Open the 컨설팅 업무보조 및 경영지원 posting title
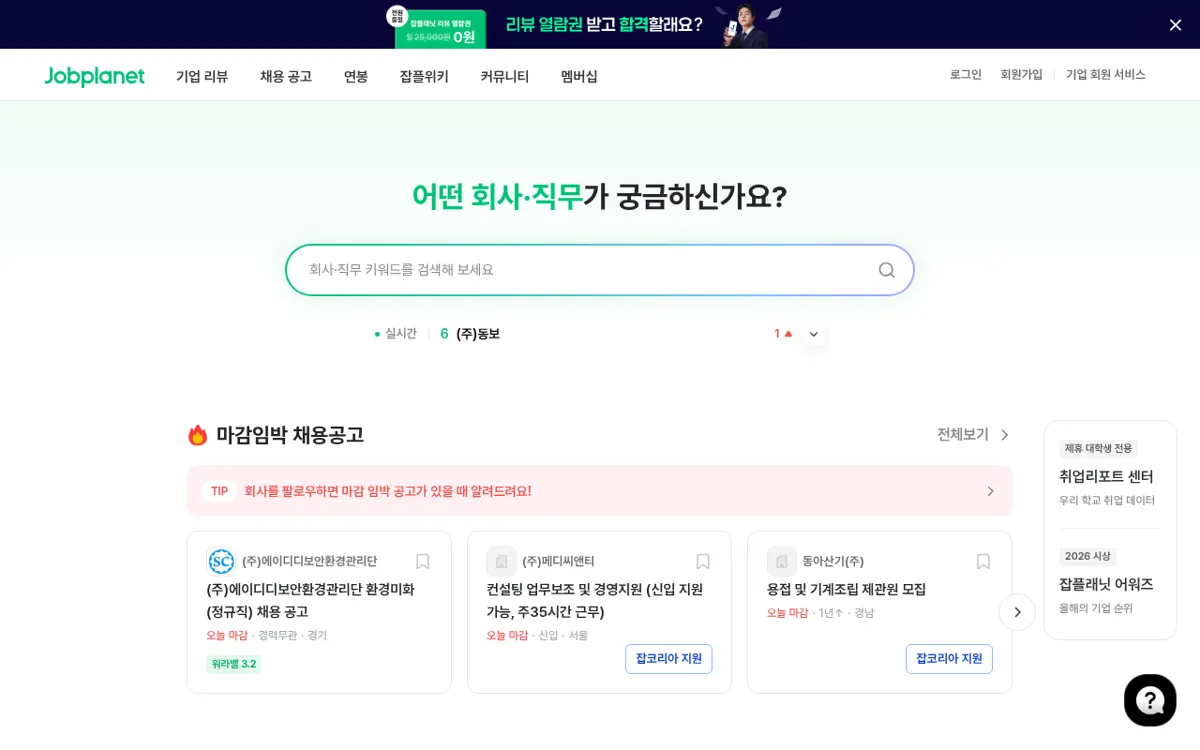The height and width of the screenshot is (750, 1200). tap(595, 600)
